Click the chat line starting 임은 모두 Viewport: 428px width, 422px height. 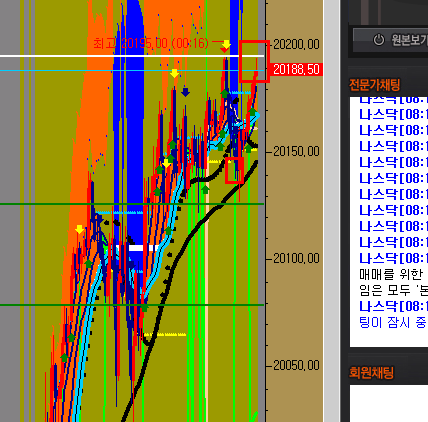(394, 290)
